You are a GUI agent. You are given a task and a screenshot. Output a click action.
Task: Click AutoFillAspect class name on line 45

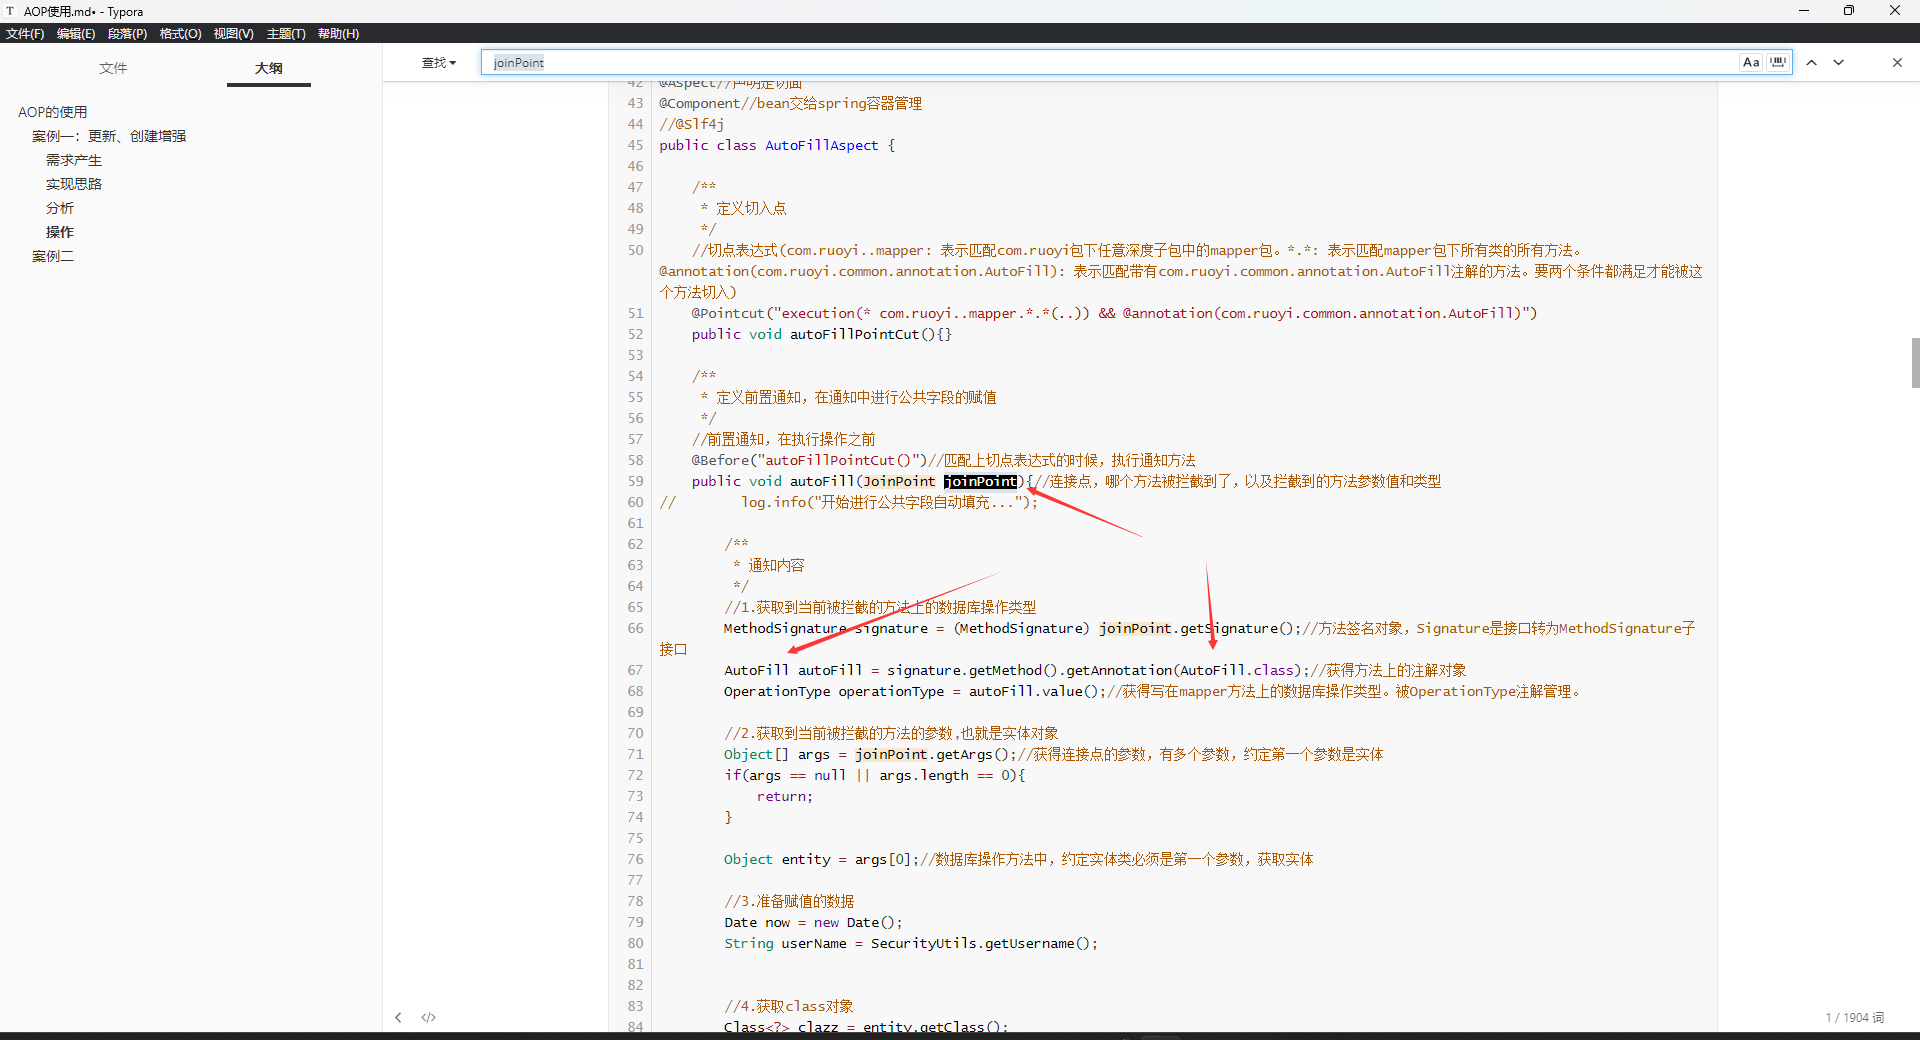[821, 145]
